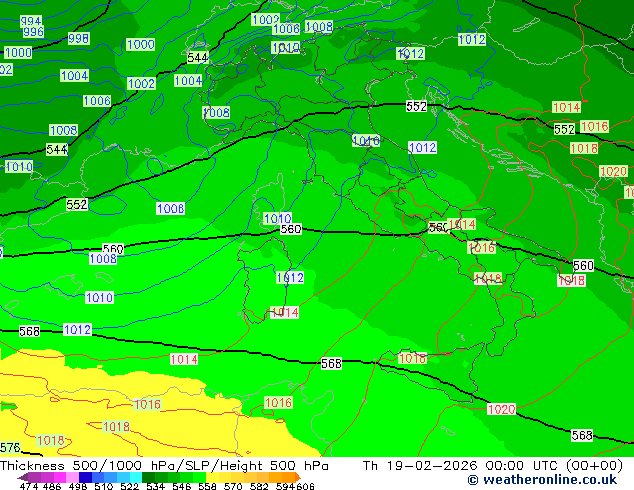Click the 996 isobar label
The width and height of the screenshot is (634, 490).
point(33,32)
